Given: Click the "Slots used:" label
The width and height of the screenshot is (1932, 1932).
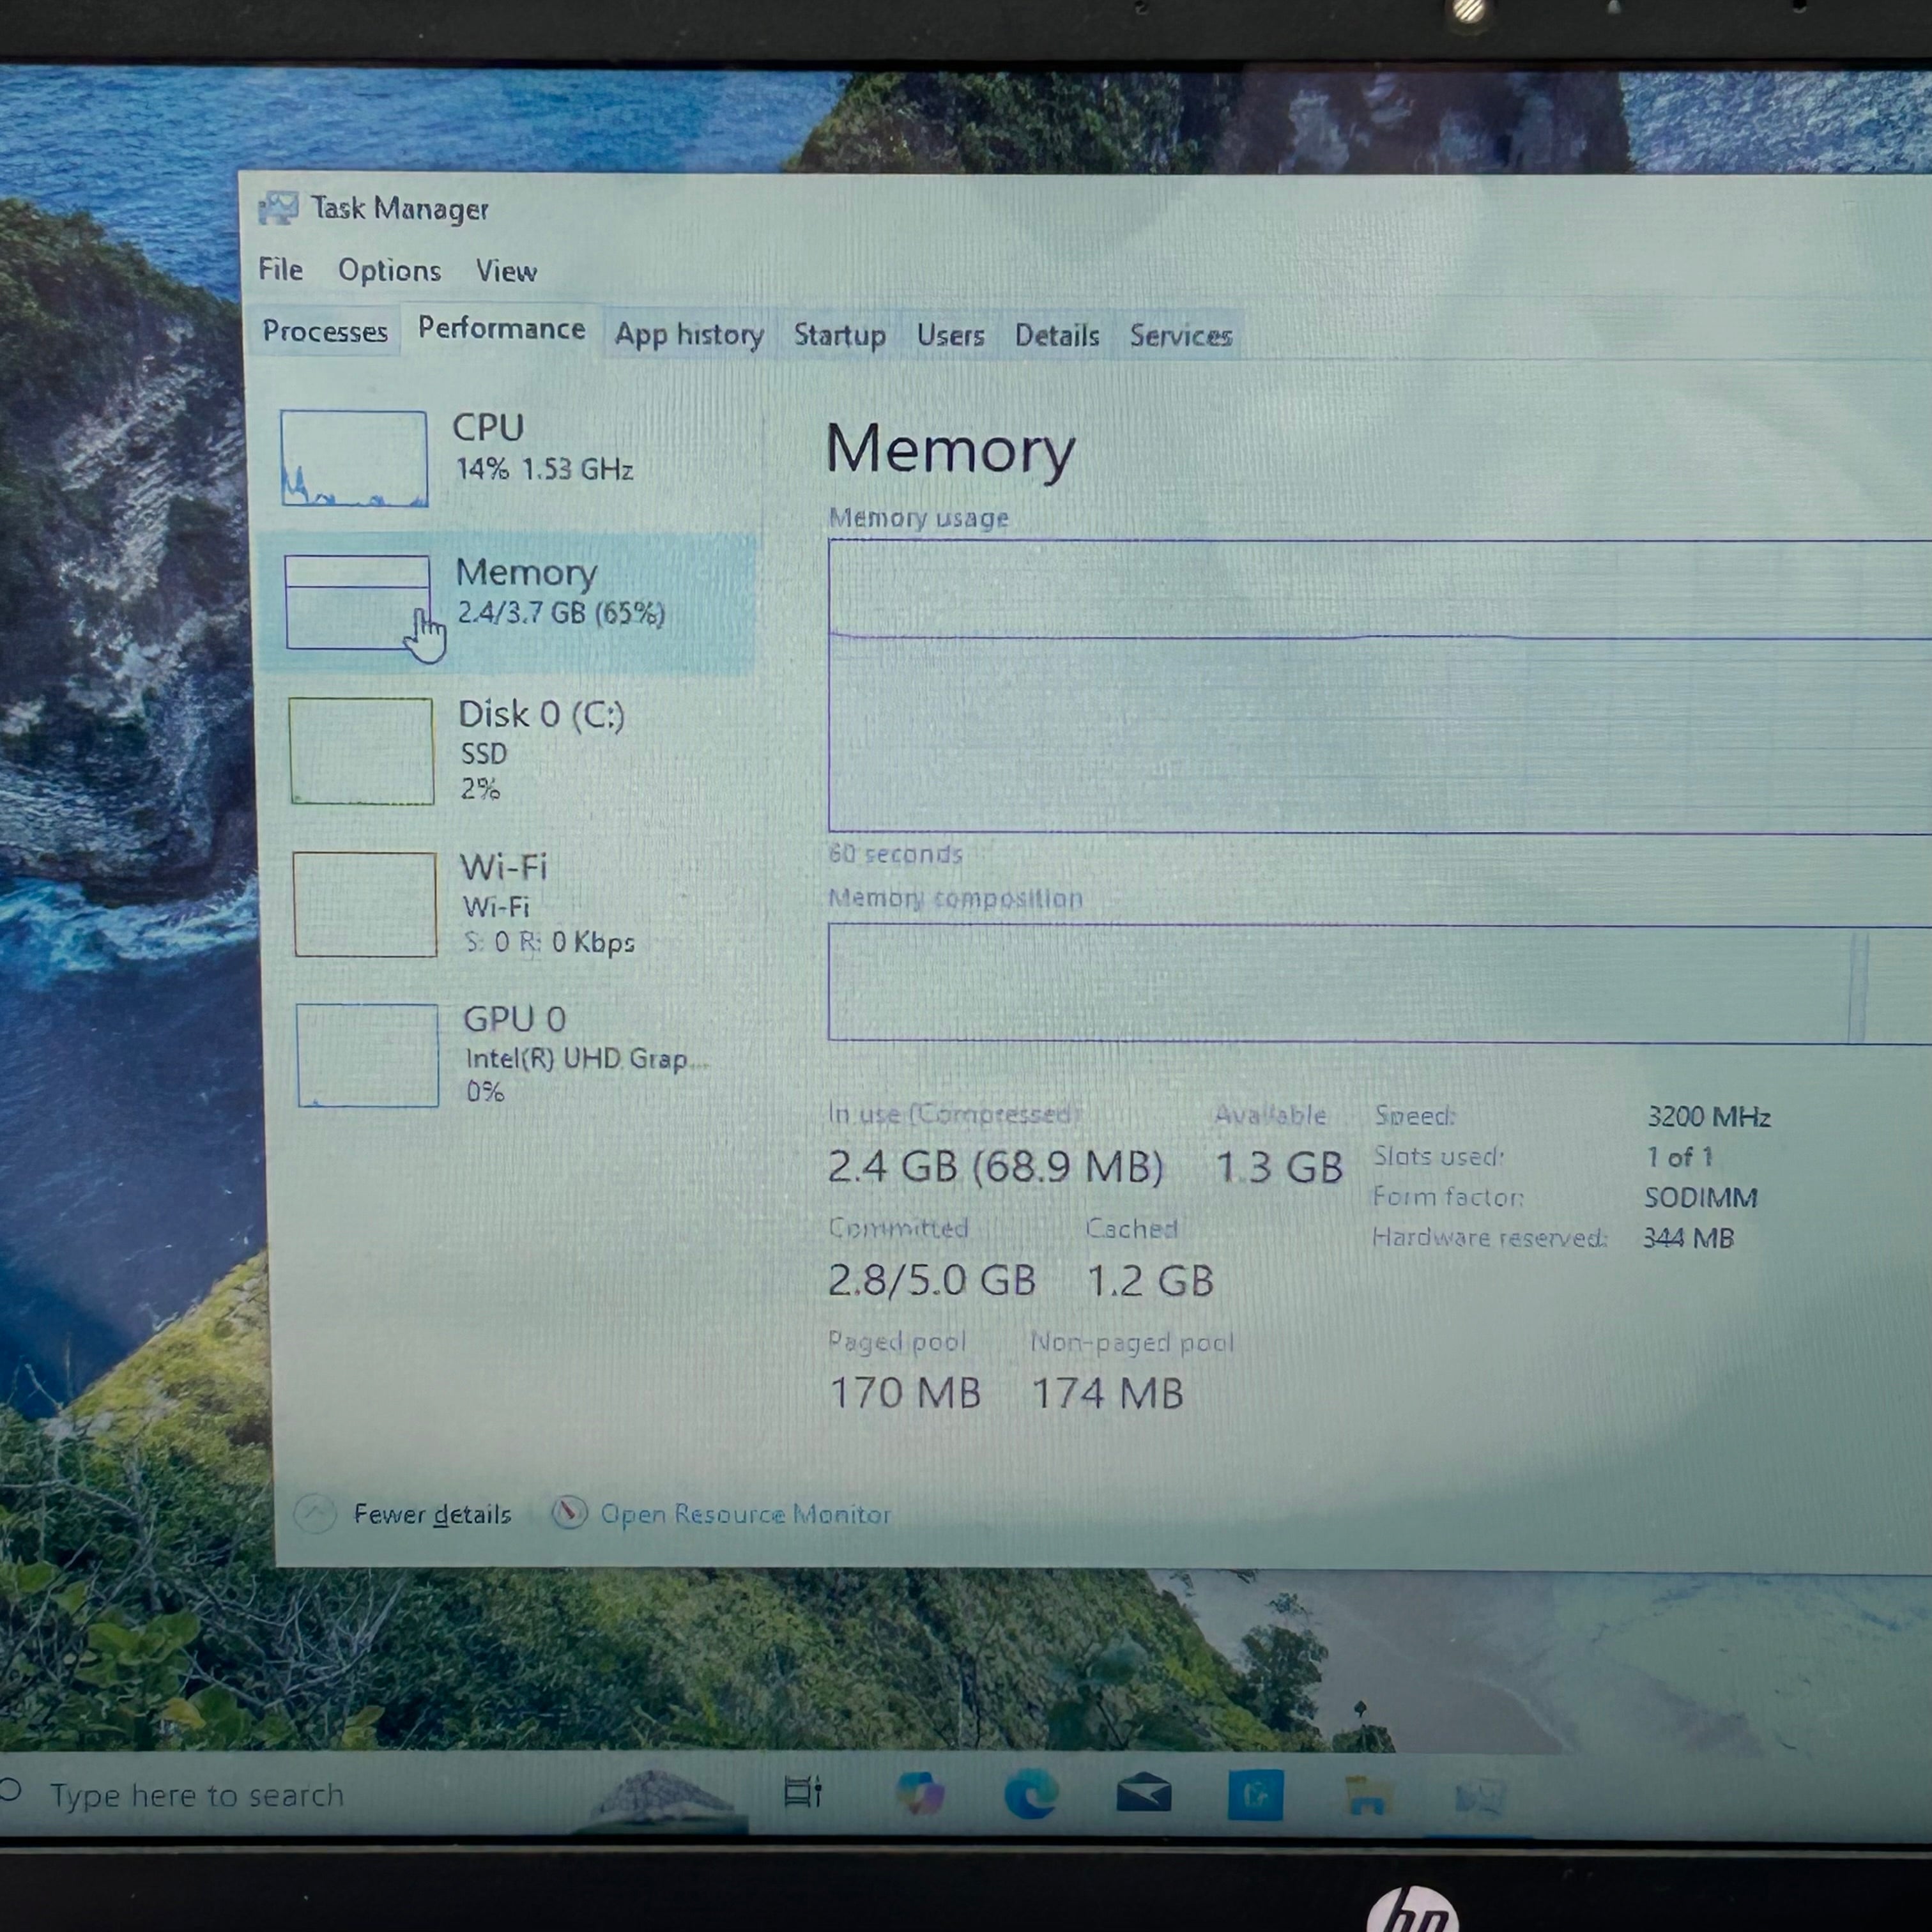Looking at the screenshot, I should tap(1438, 1156).
